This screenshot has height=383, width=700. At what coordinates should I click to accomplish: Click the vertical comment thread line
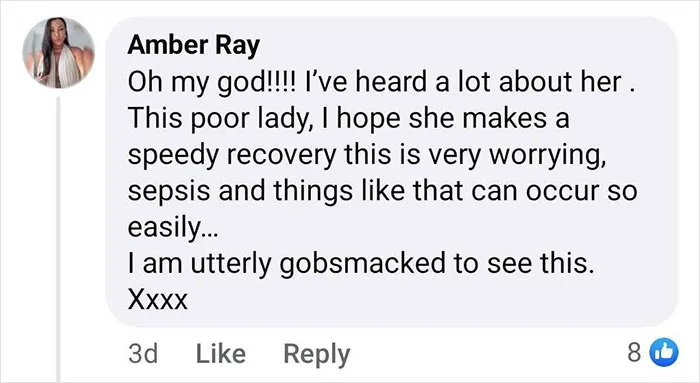click(x=58, y=239)
